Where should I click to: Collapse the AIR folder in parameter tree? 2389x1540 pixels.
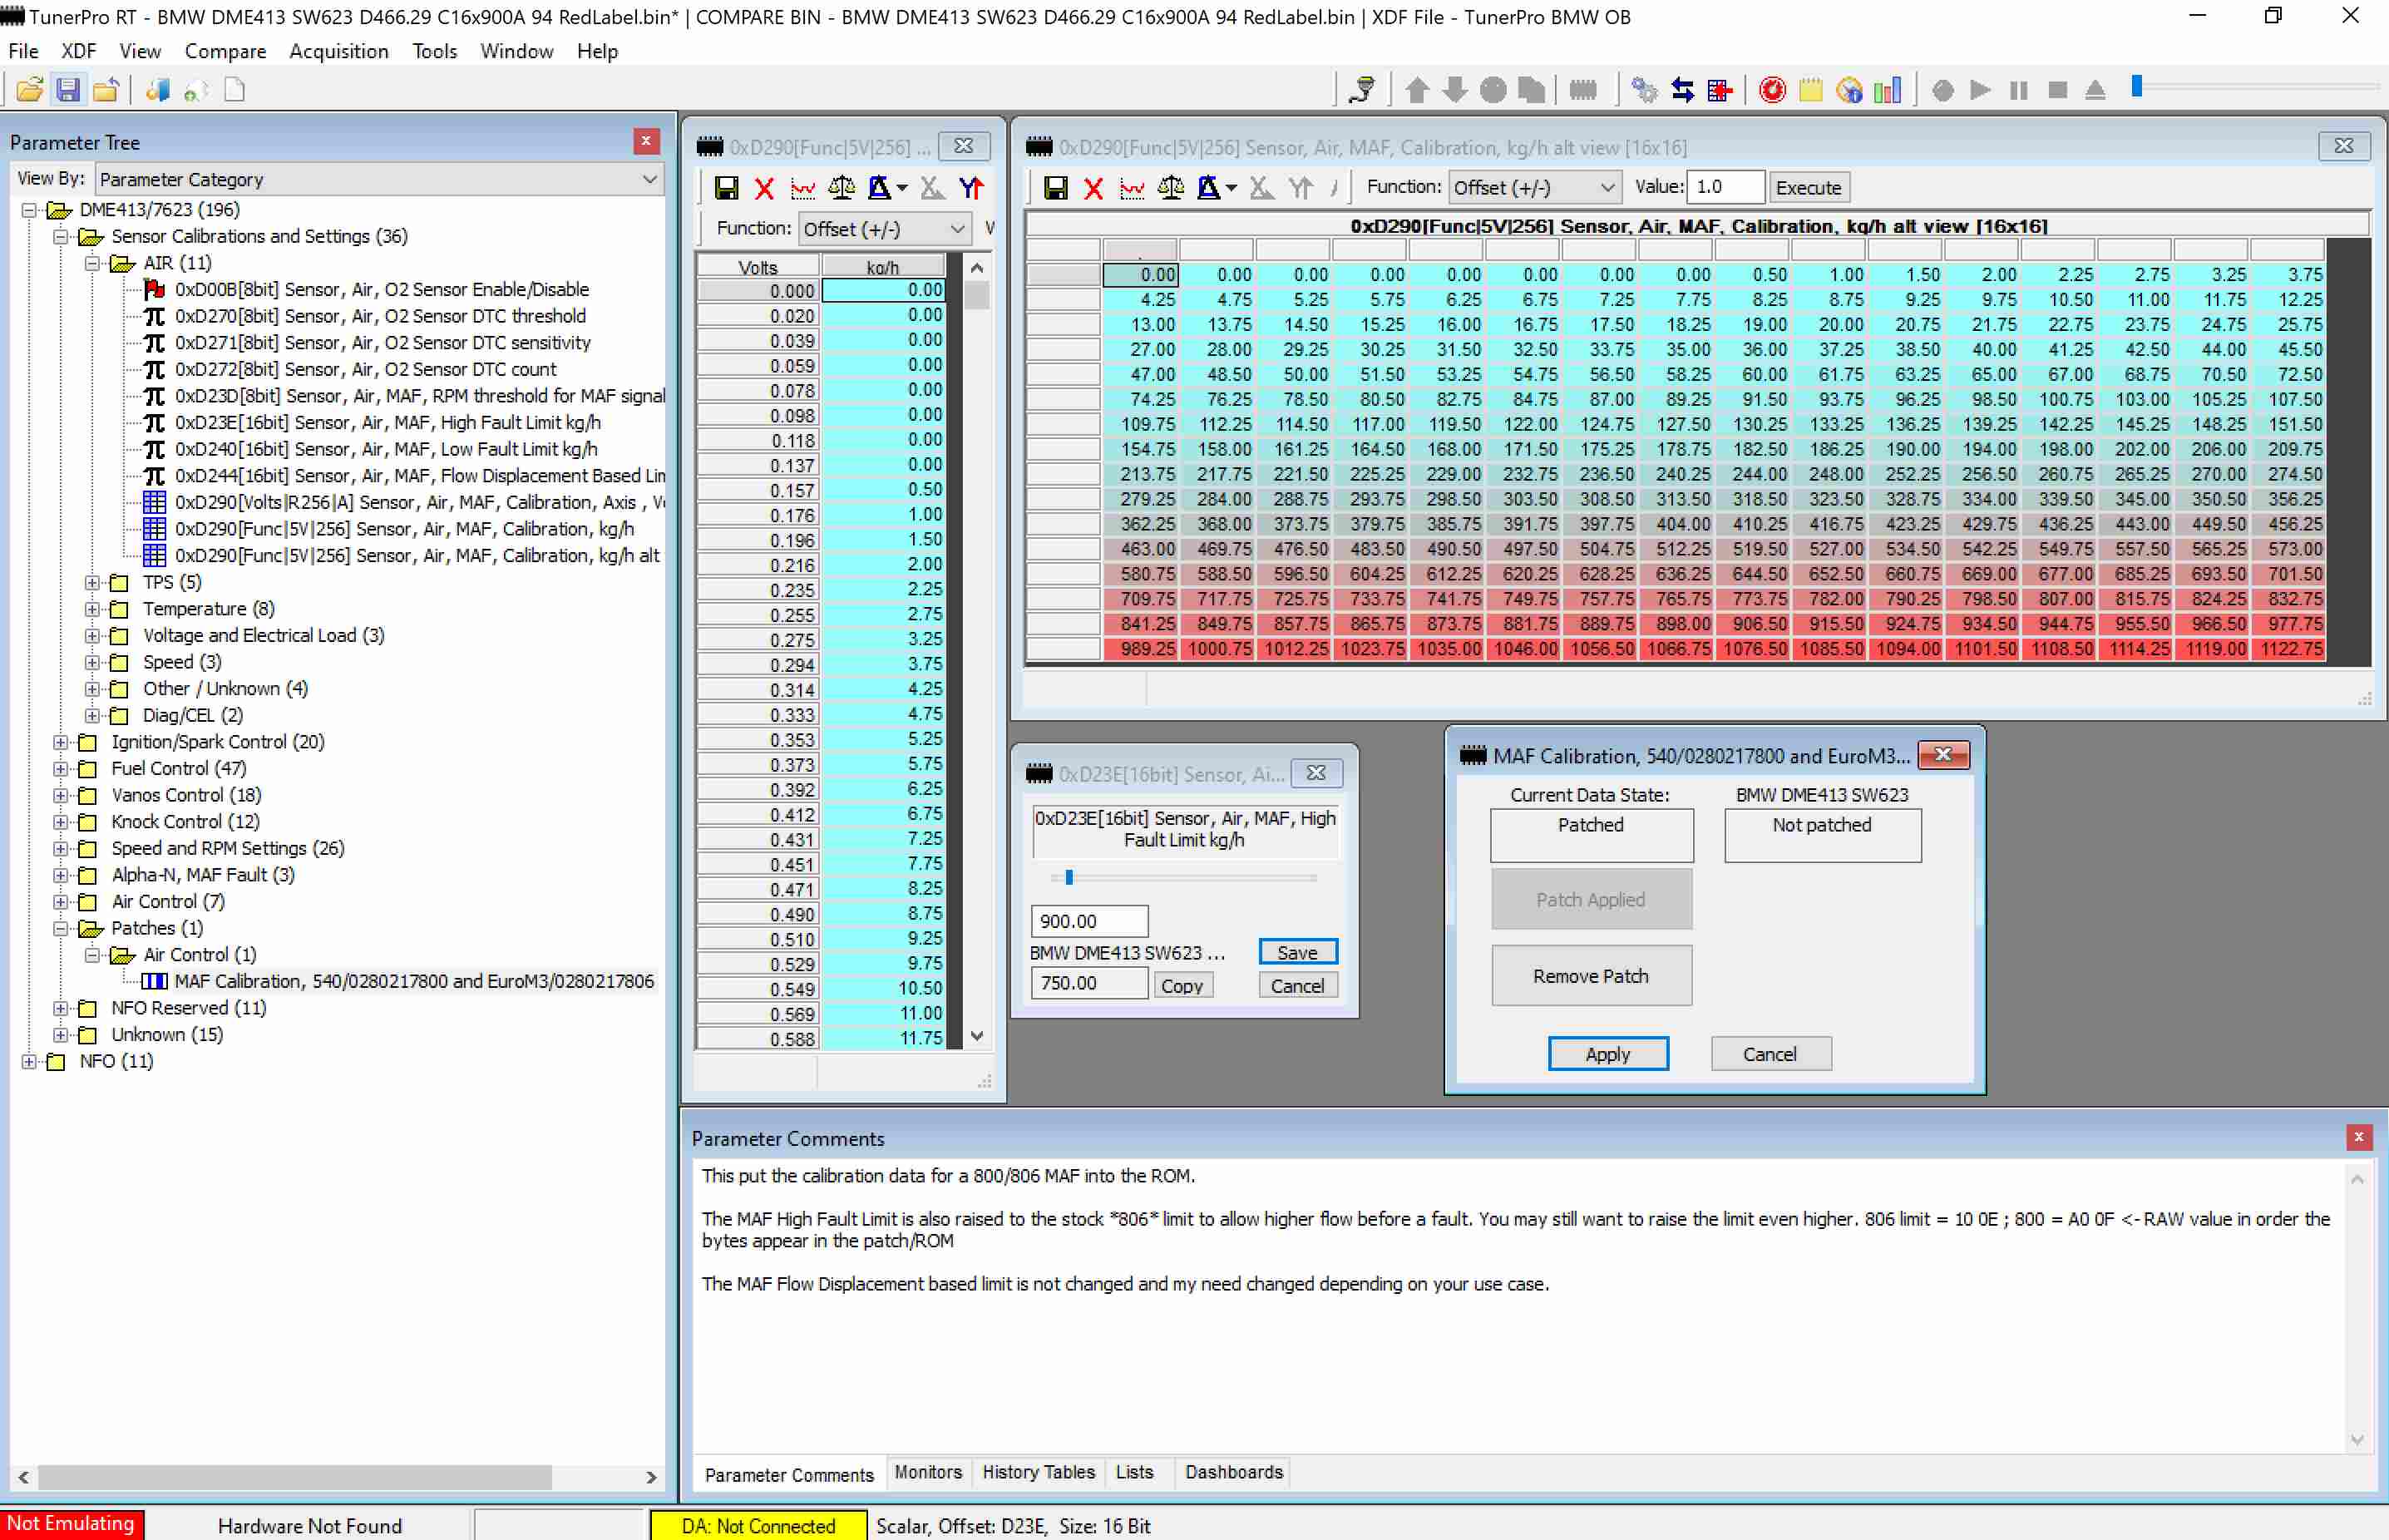pyautogui.click(x=92, y=263)
